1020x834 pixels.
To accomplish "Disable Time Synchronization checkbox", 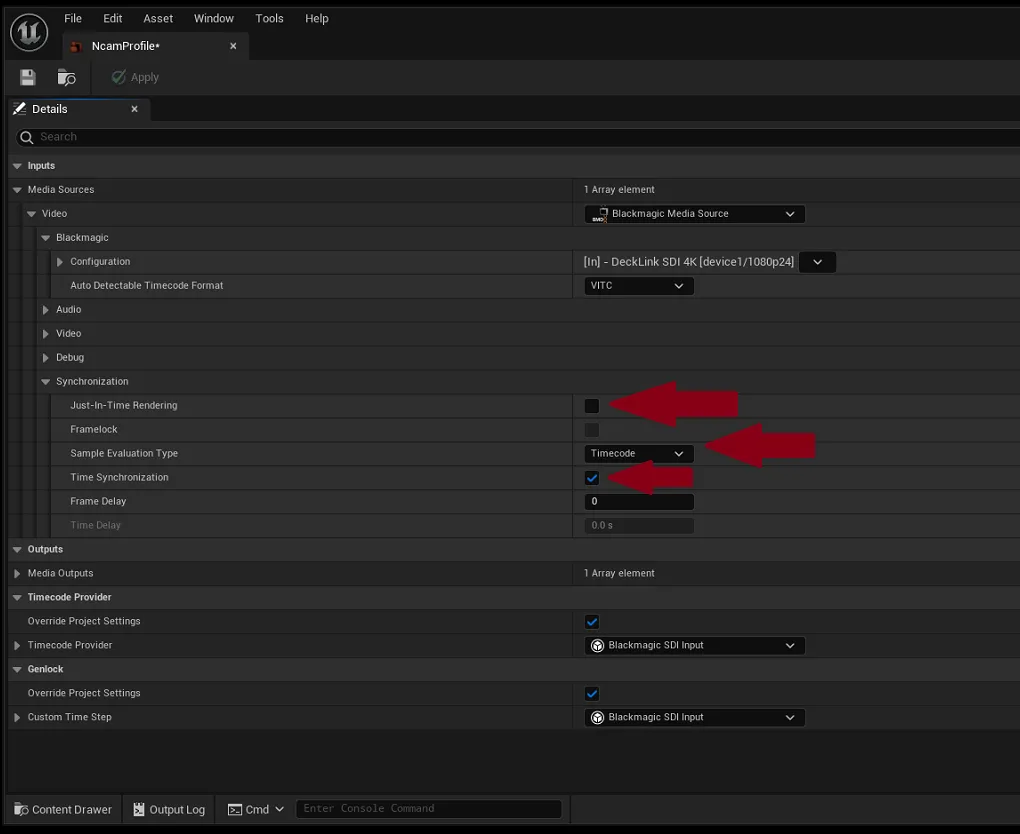I will pos(592,478).
